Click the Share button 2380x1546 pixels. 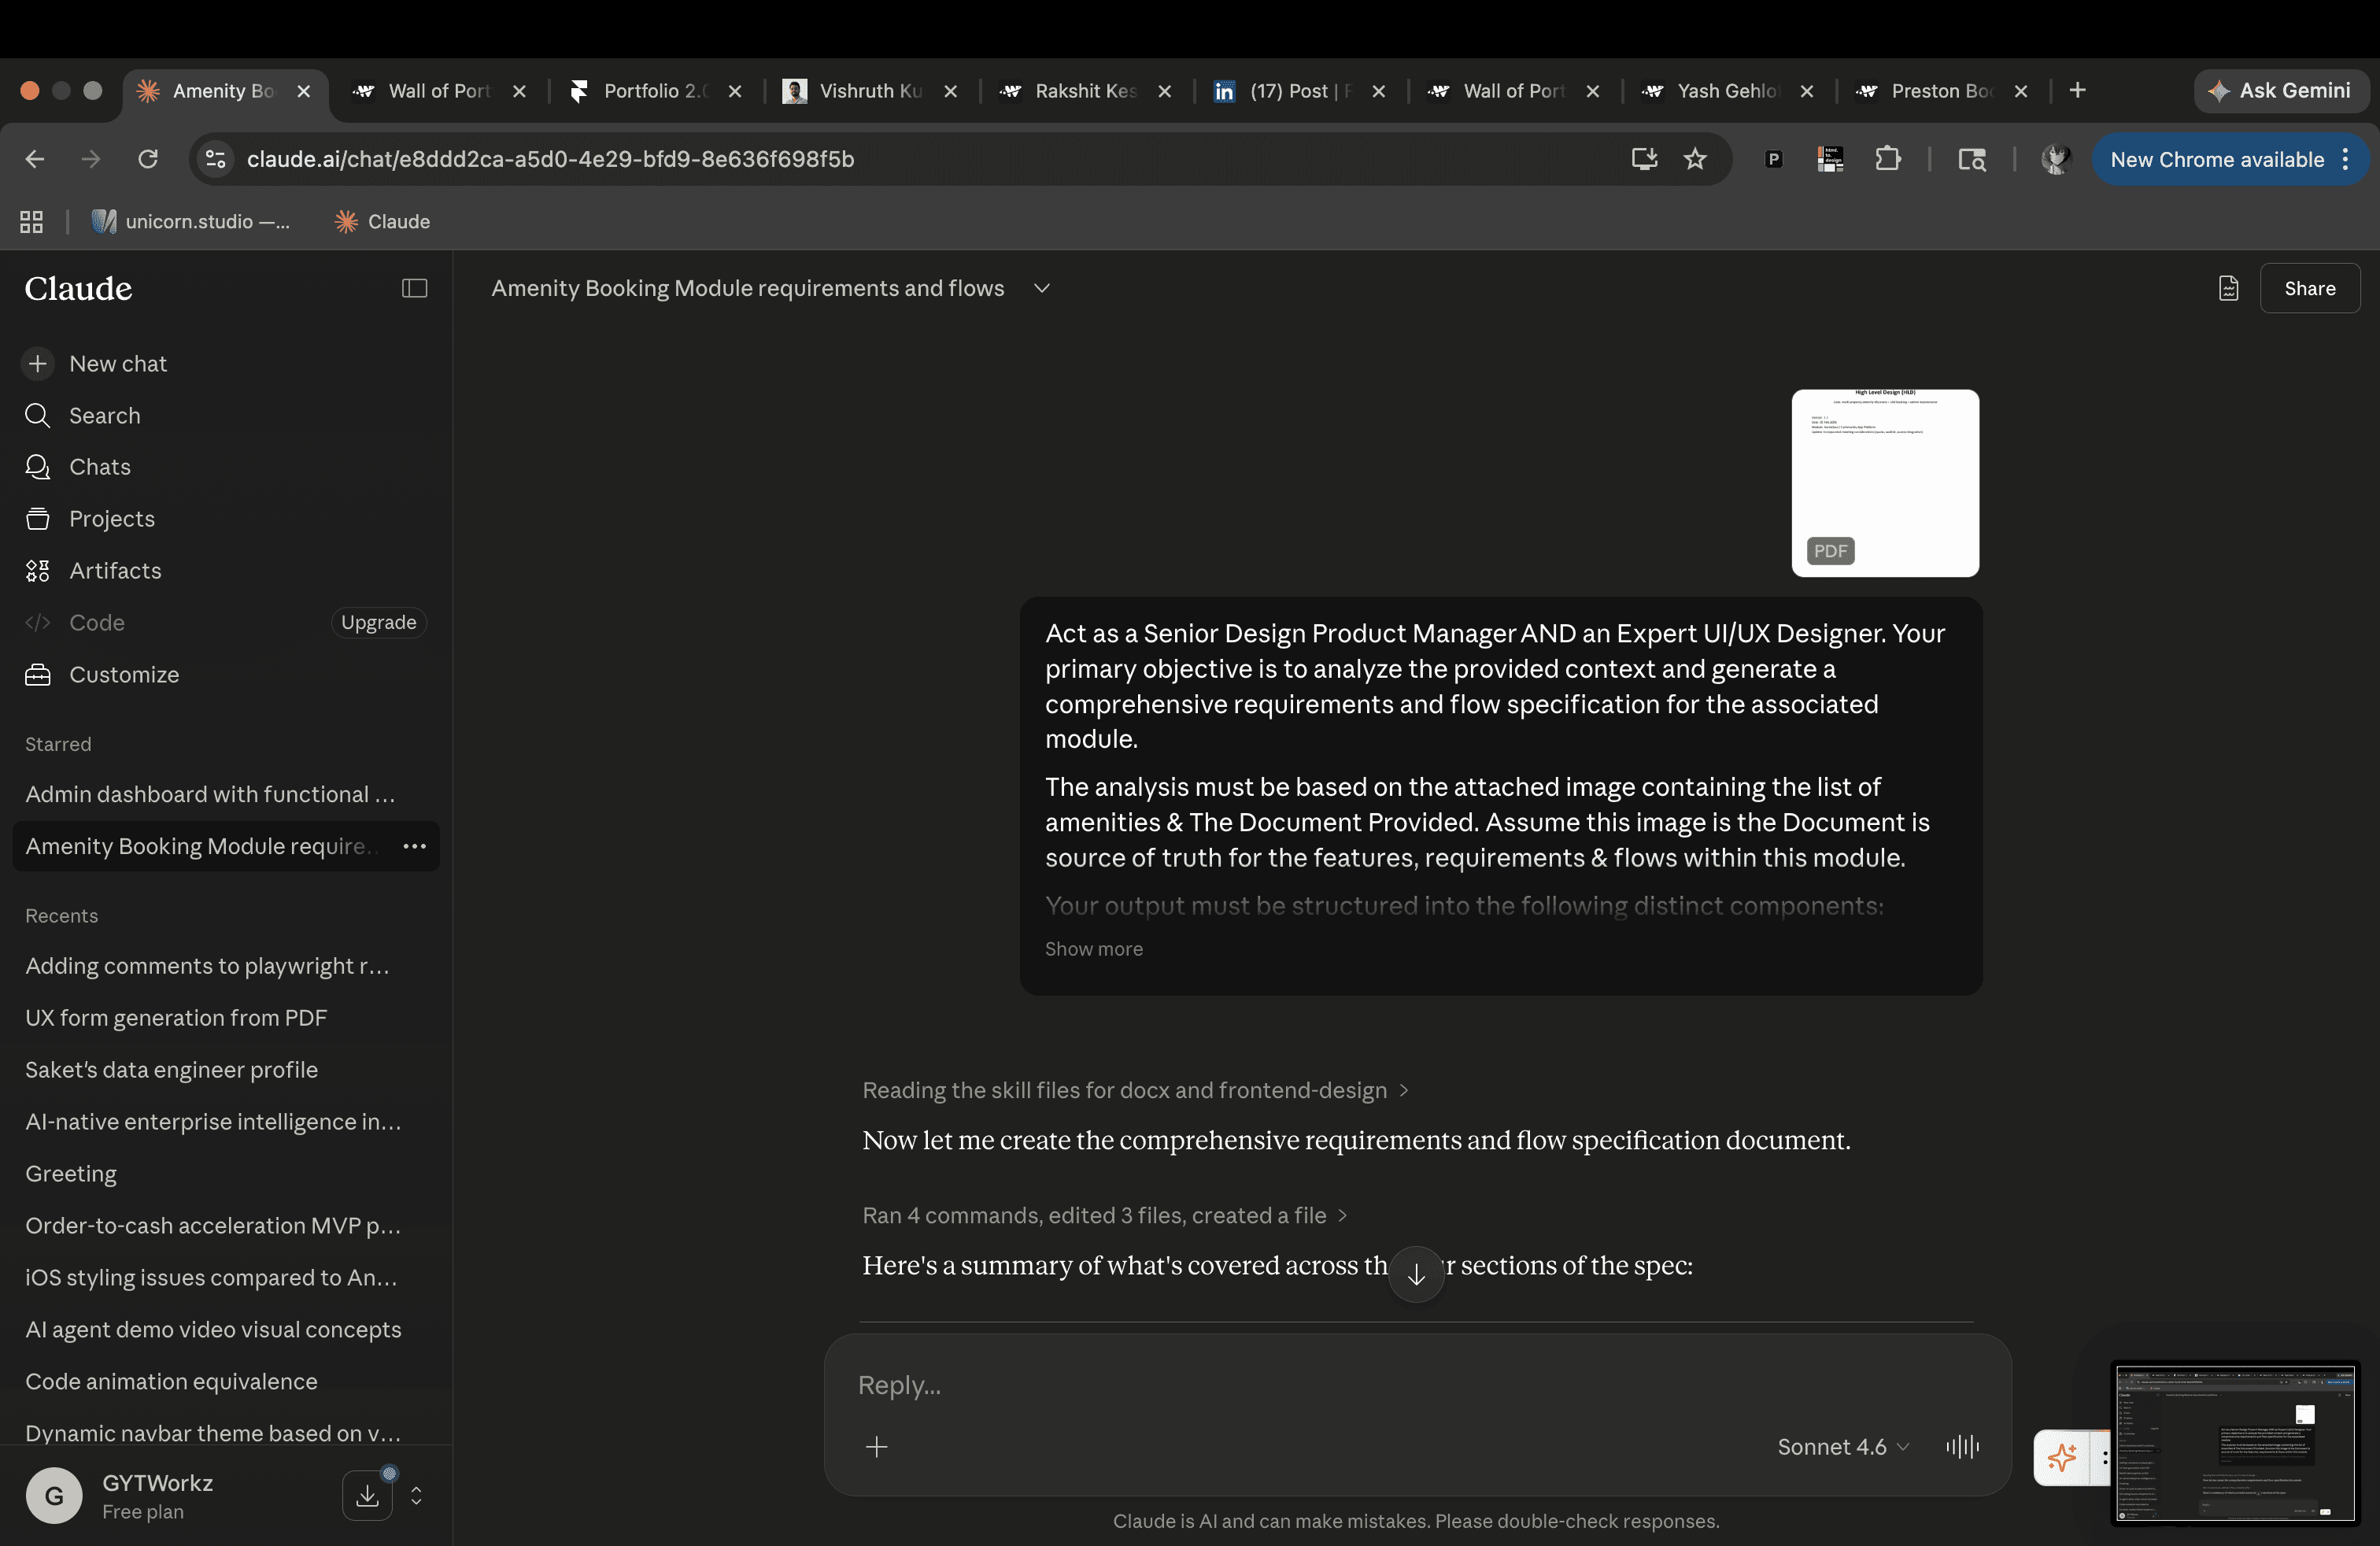point(2309,288)
